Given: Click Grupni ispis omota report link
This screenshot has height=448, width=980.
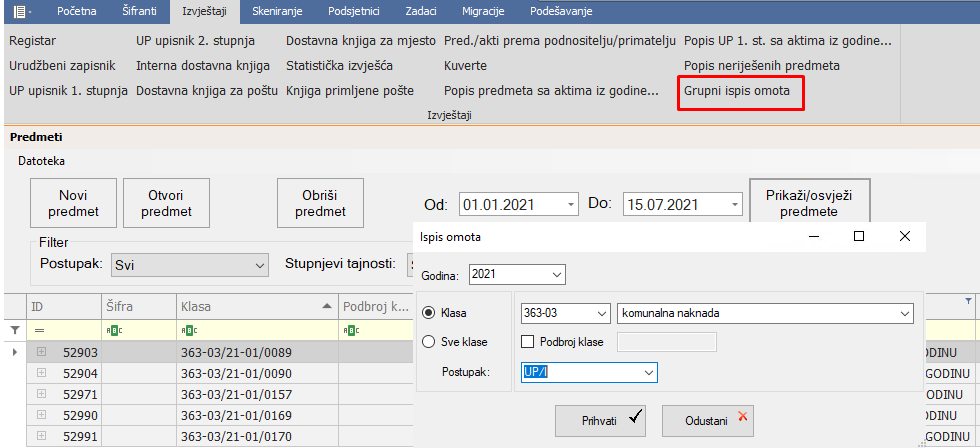Looking at the screenshot, I should (x=737, y=90).
